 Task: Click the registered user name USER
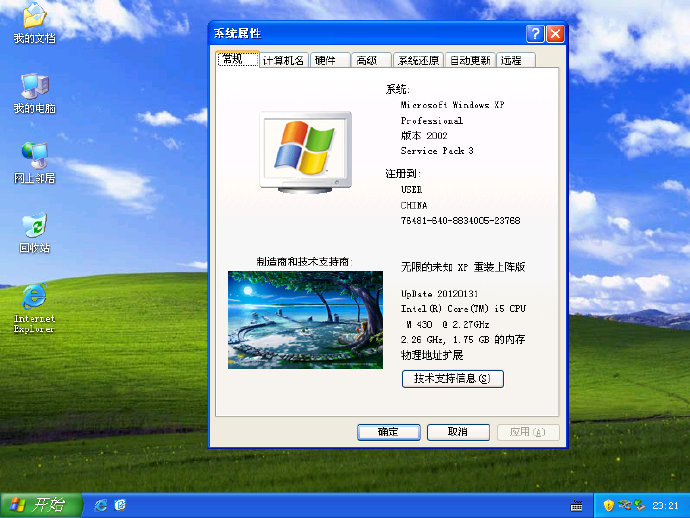pos(411,189)
